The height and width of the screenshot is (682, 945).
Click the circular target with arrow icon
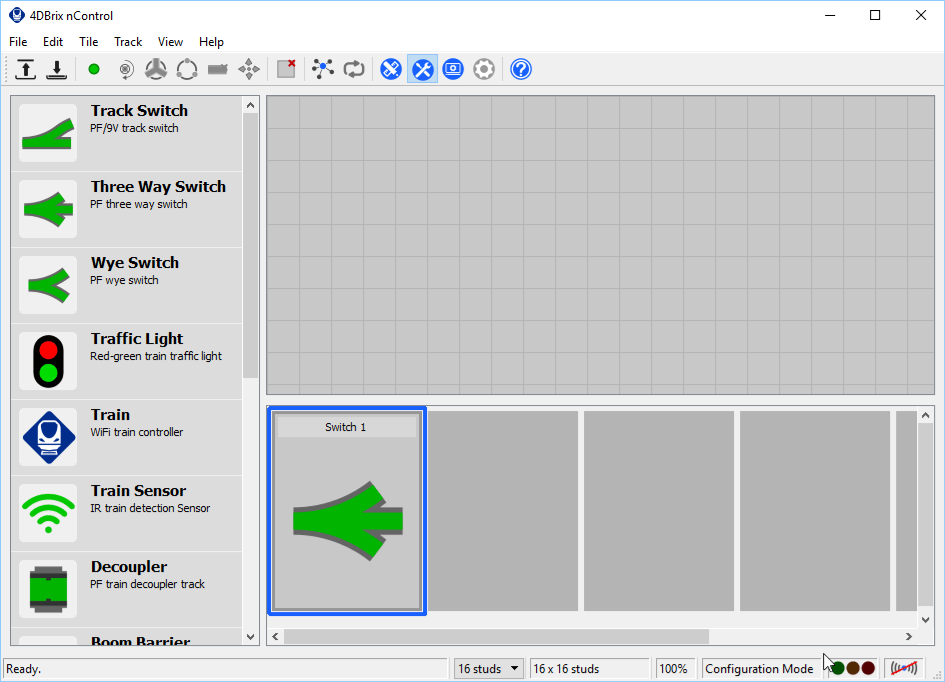click(x=125, y=69)
